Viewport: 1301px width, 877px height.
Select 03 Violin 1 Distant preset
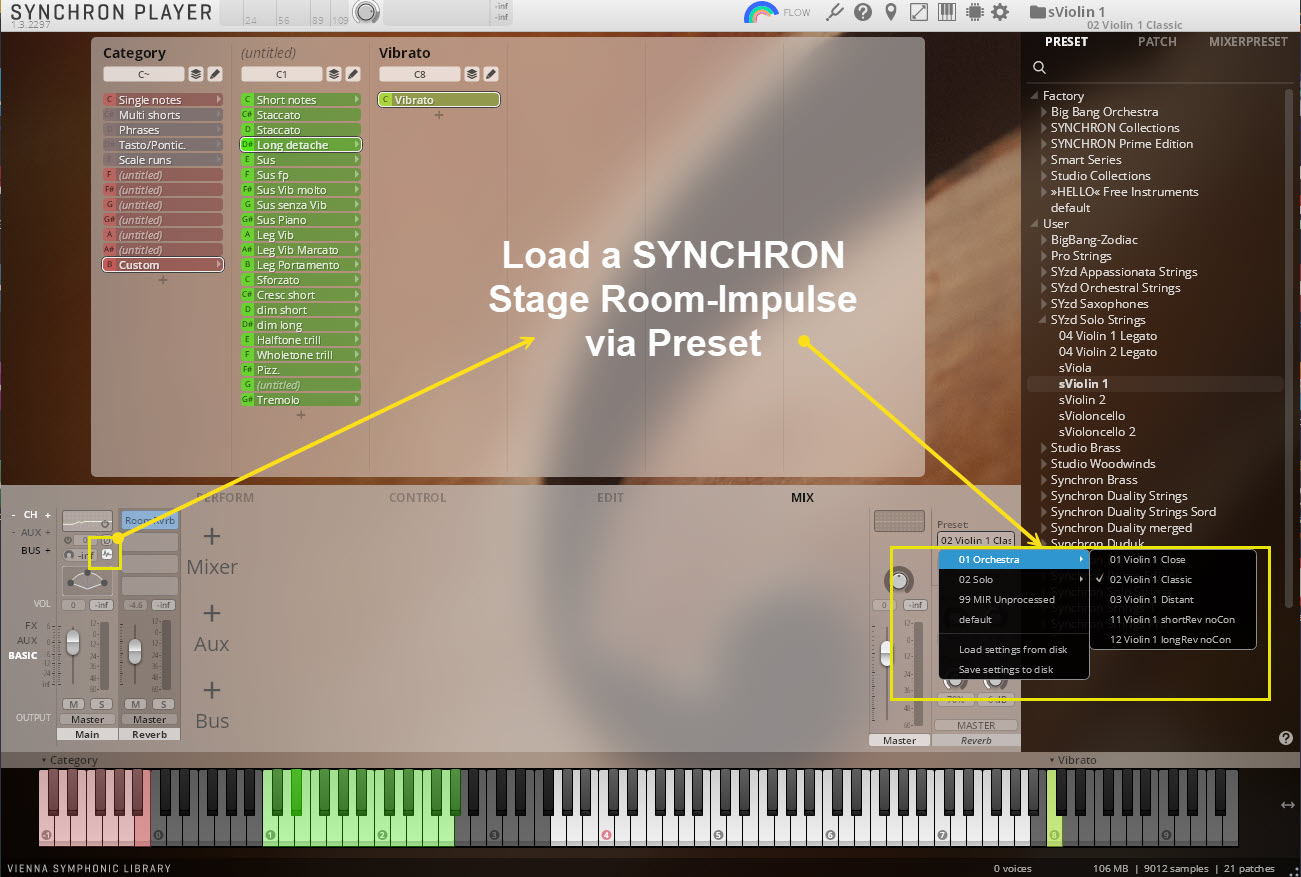[x=1172, y=600]
